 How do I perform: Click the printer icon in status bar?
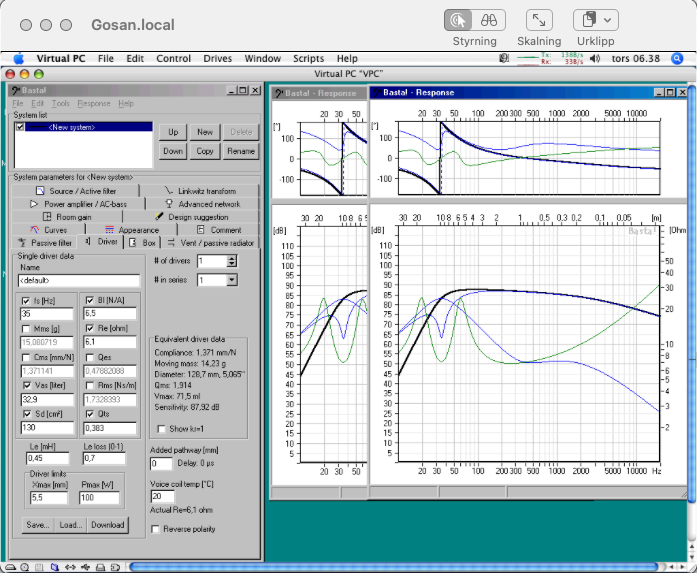click(100, 567)
